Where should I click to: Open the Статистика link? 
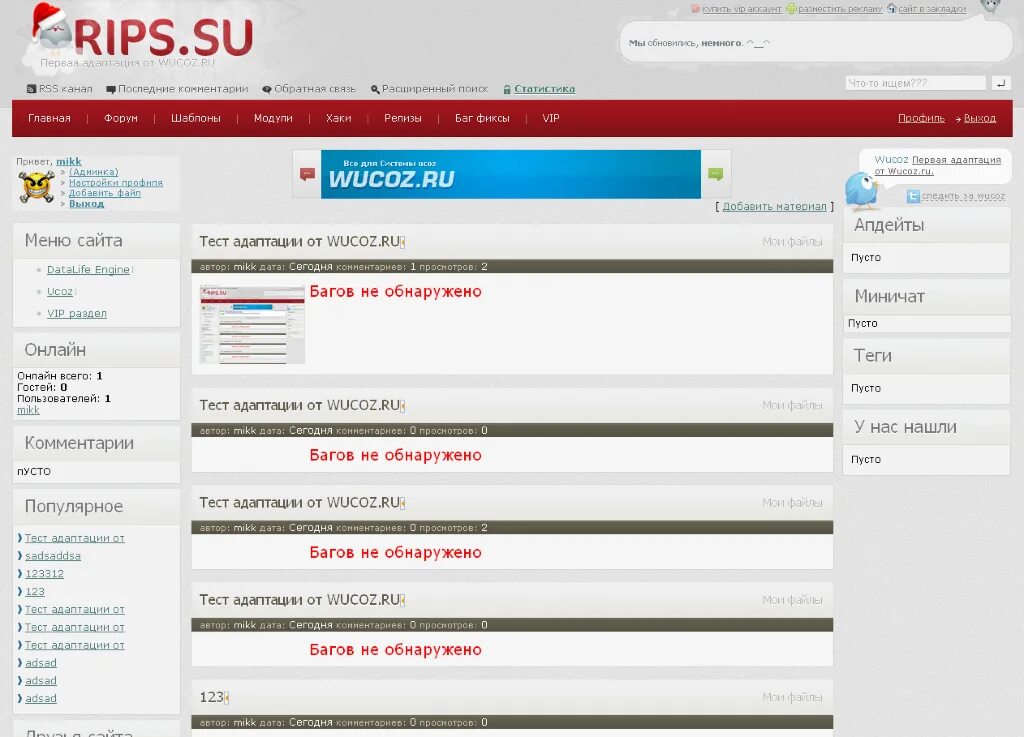pos(545,89)
